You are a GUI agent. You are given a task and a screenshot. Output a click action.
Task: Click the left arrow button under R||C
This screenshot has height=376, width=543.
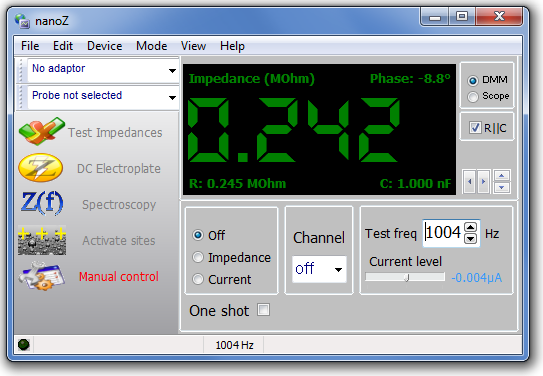click(x=470, y=181)
